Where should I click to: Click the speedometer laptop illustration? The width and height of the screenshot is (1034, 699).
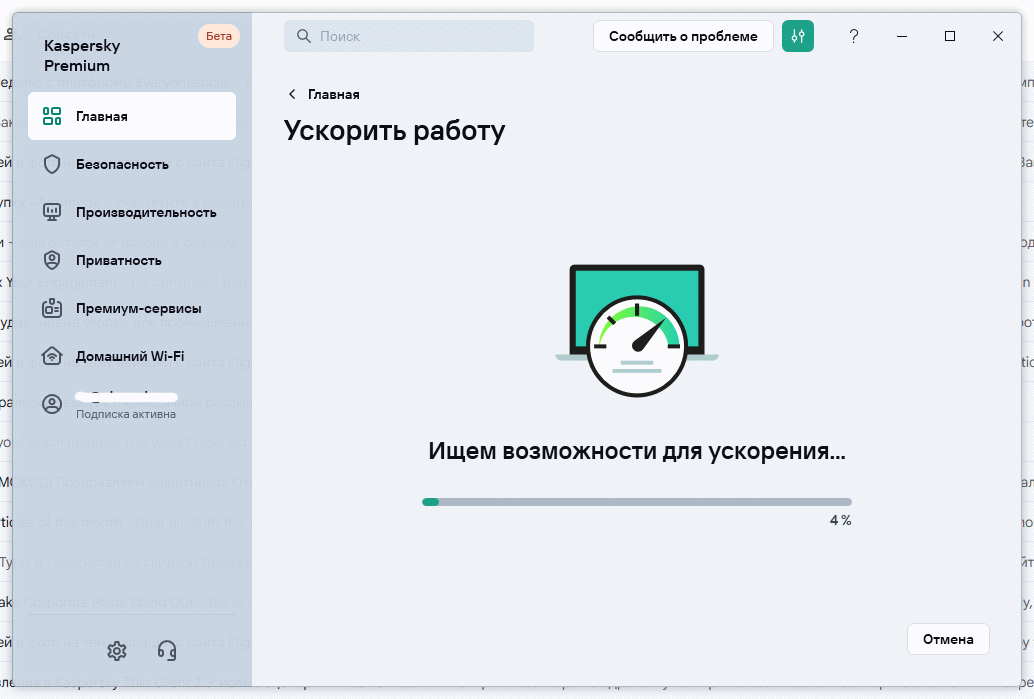pyautogui.click(x=637, y=330)
